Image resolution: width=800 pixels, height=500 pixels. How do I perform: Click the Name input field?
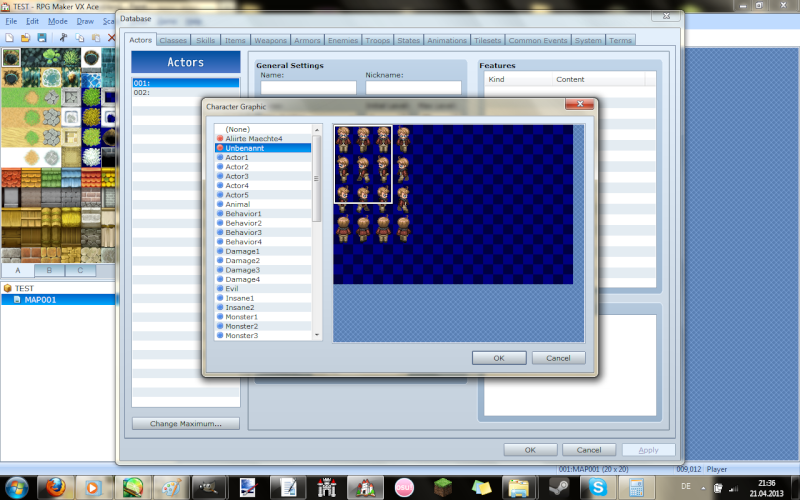tap(308, 87)
